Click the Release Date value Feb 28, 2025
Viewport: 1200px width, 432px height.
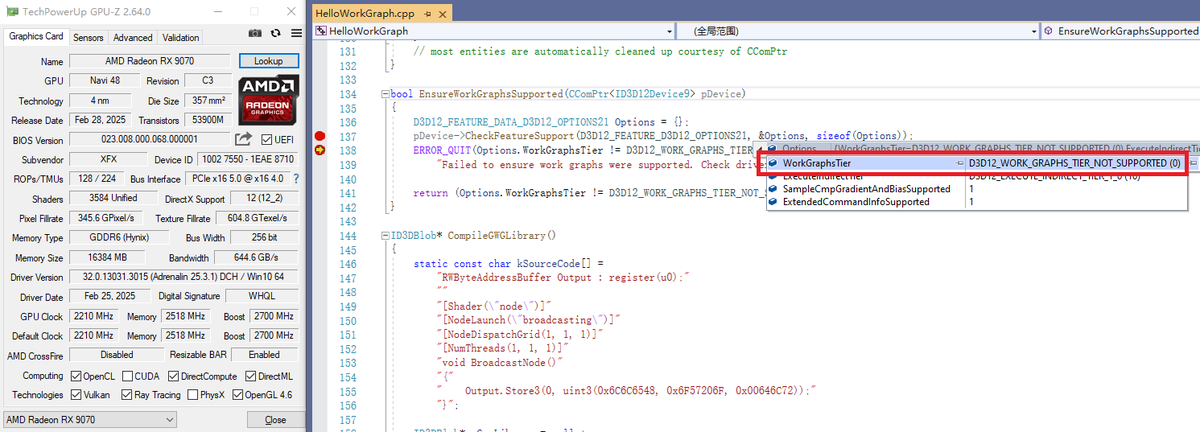[x=99, y=120]
